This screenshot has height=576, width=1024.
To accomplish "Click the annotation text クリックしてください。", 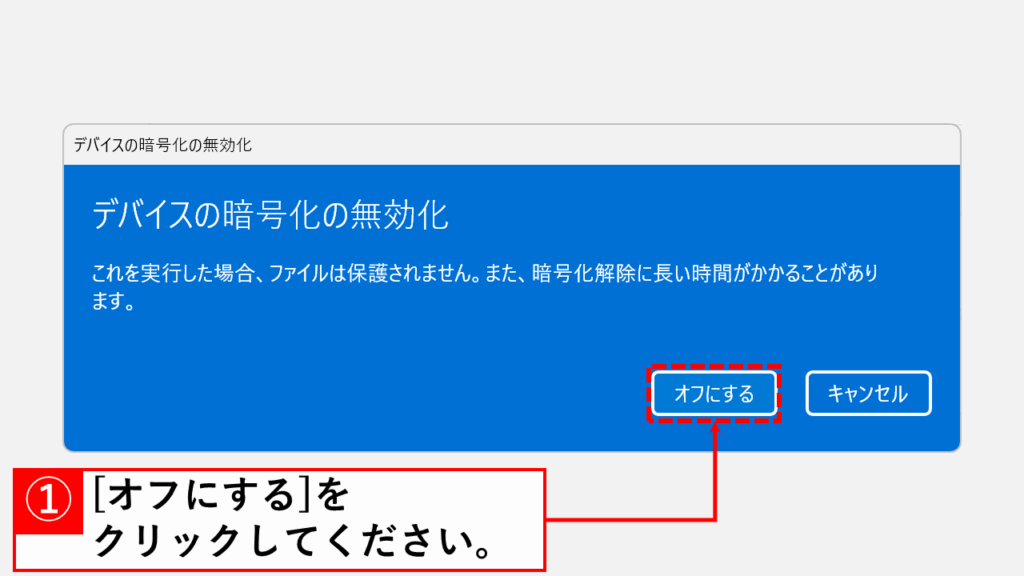I will 291,541.
